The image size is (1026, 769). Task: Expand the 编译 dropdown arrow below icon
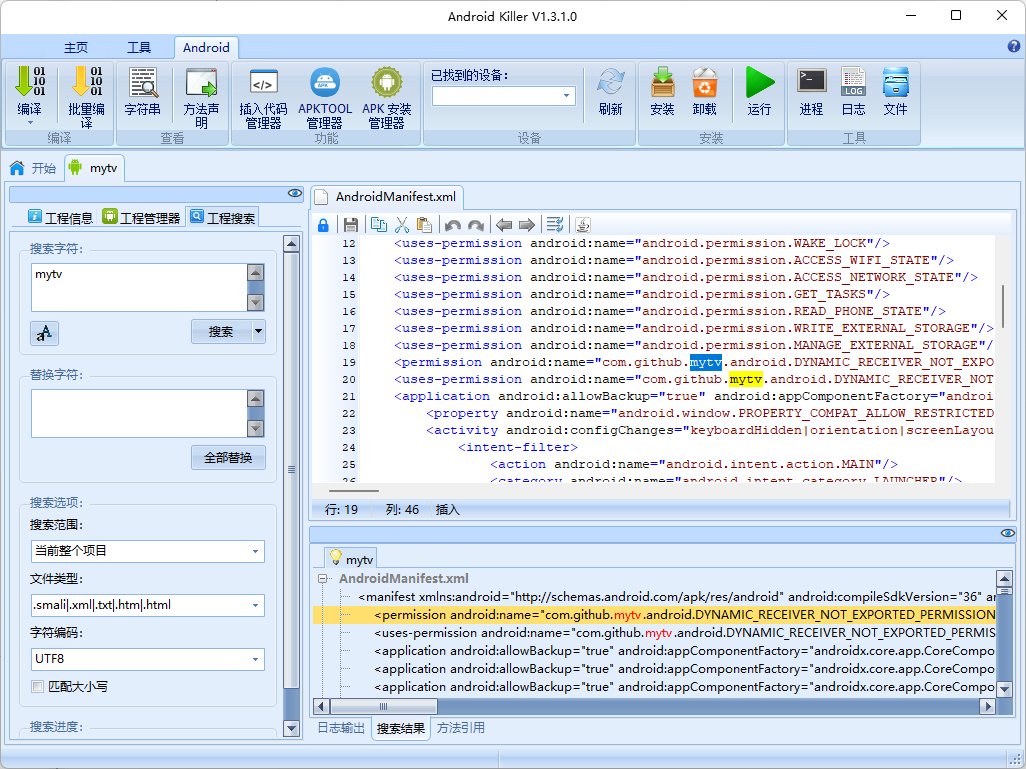pyautogui.click(x=29, y=123)
